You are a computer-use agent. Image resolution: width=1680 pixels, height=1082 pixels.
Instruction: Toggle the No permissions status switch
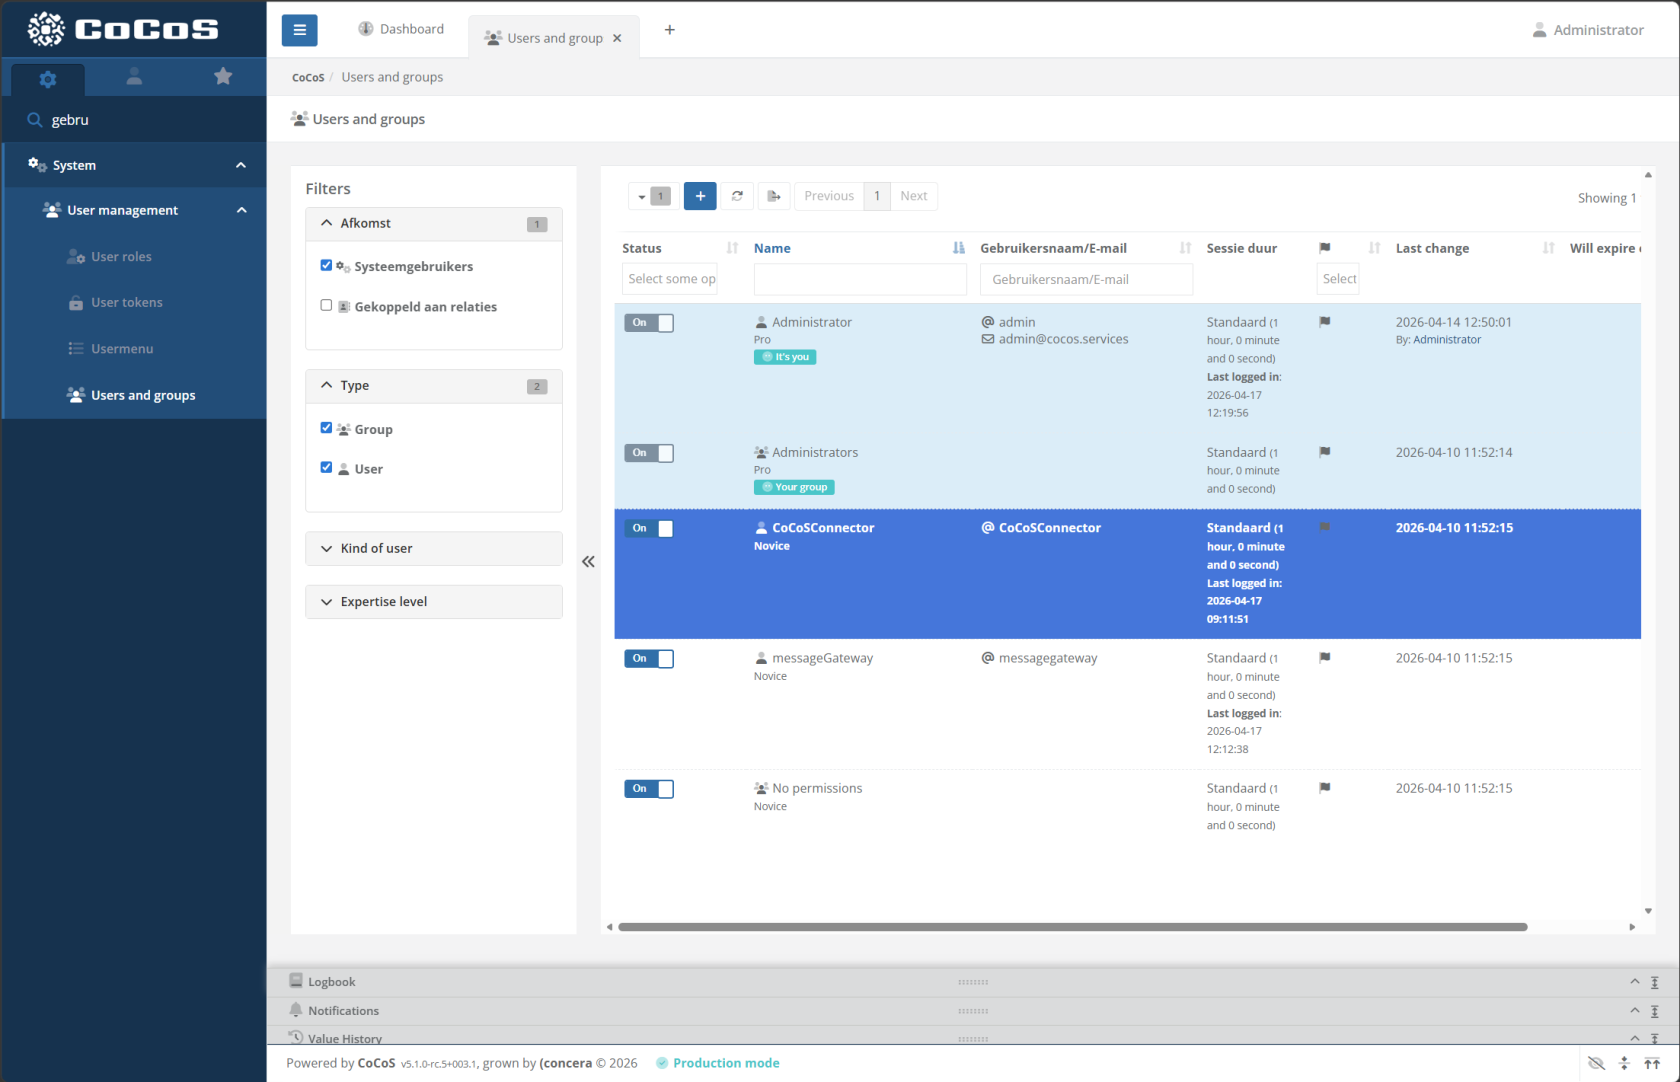649,789
